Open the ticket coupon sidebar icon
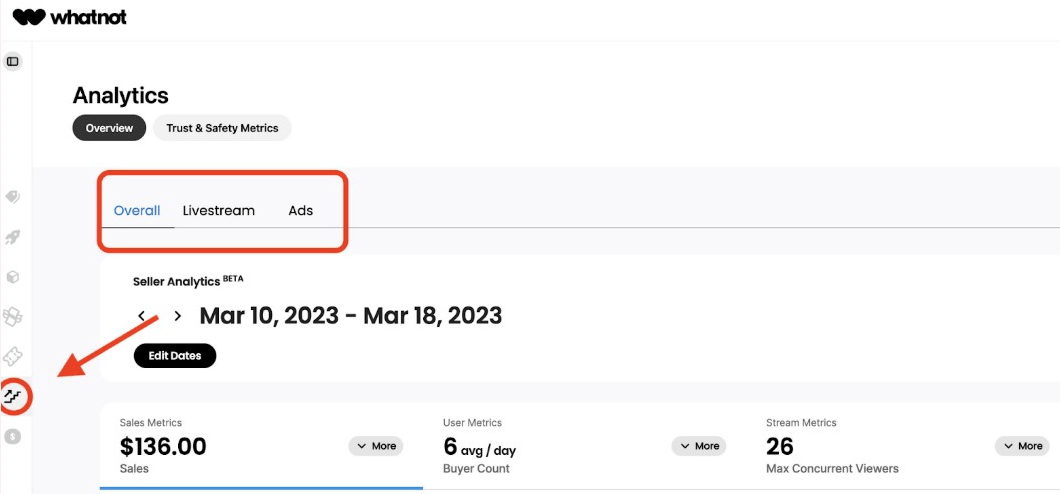 pos(13,357)
